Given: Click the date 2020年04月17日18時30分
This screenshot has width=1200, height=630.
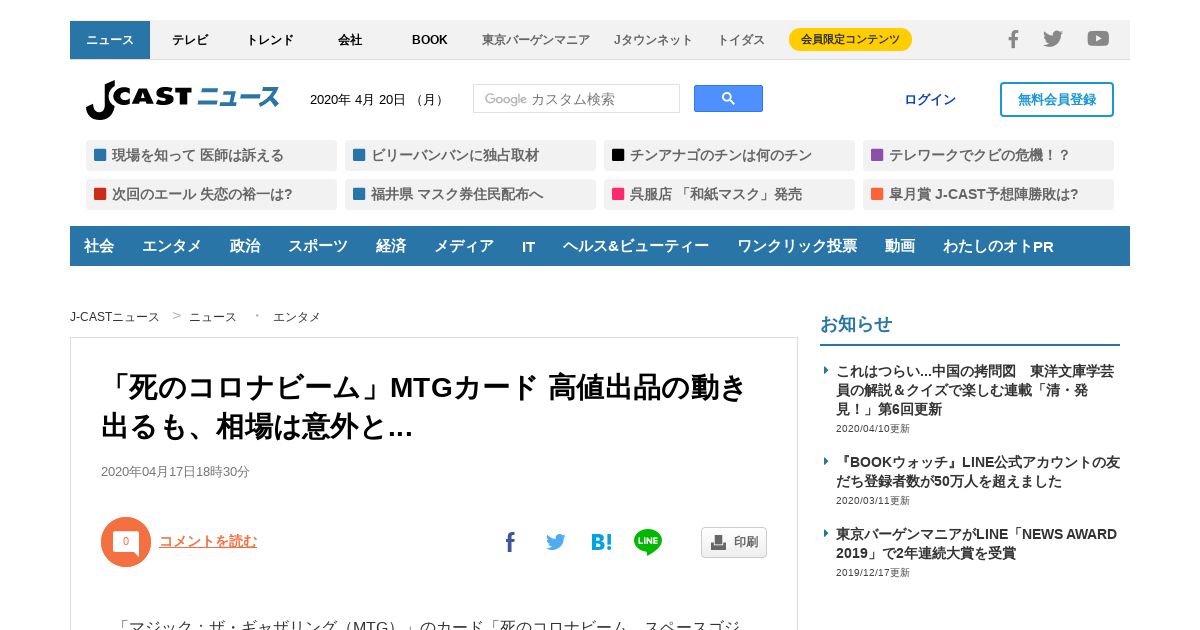Looking at the screenshot, I should (175, 472).
